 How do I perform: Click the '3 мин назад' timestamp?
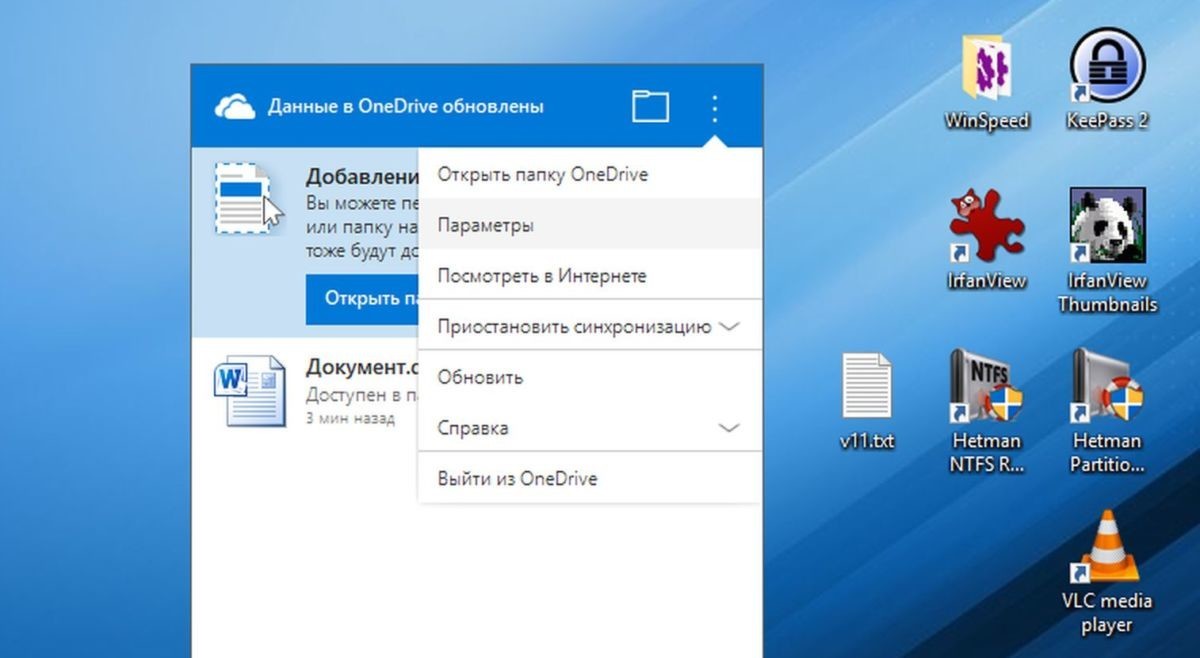point(350,418)
